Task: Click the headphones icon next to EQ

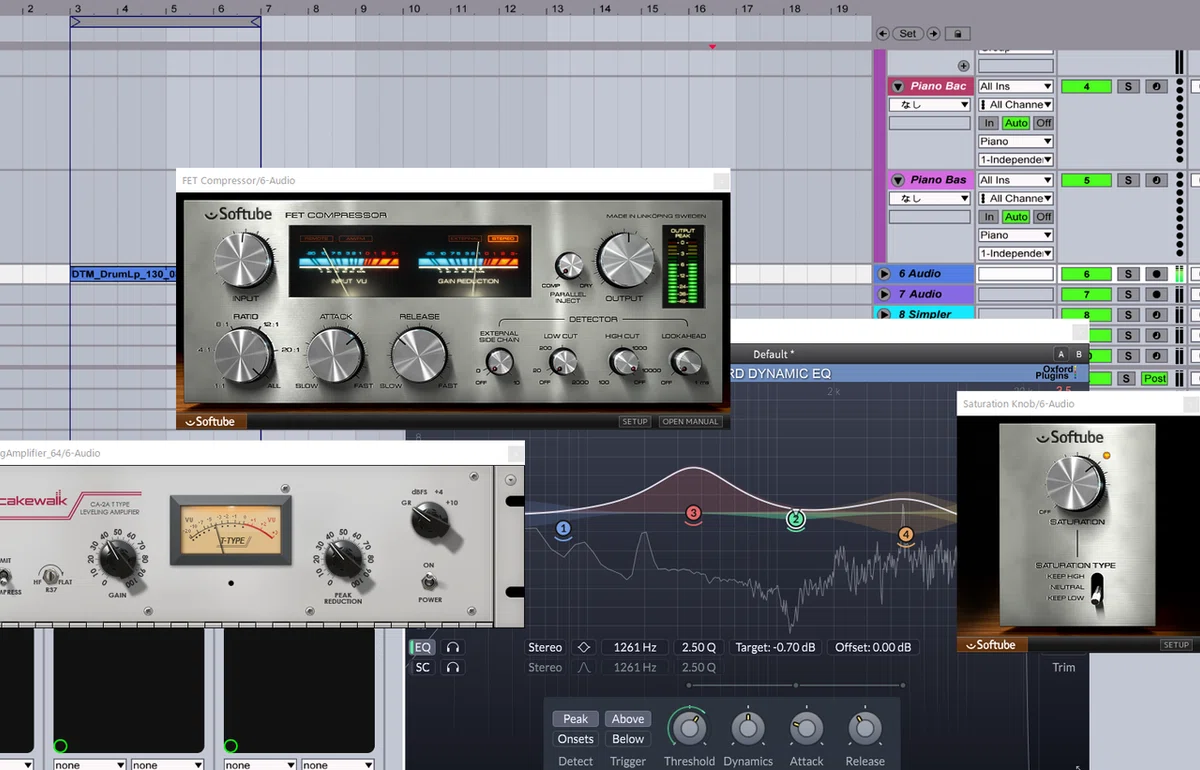Action: [x=453, y=647]
